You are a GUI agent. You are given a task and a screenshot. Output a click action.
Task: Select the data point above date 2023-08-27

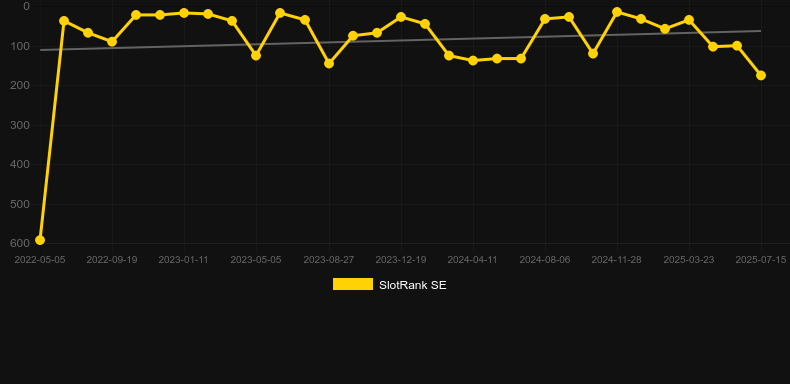pyautogui.click(x=329, y=63)
